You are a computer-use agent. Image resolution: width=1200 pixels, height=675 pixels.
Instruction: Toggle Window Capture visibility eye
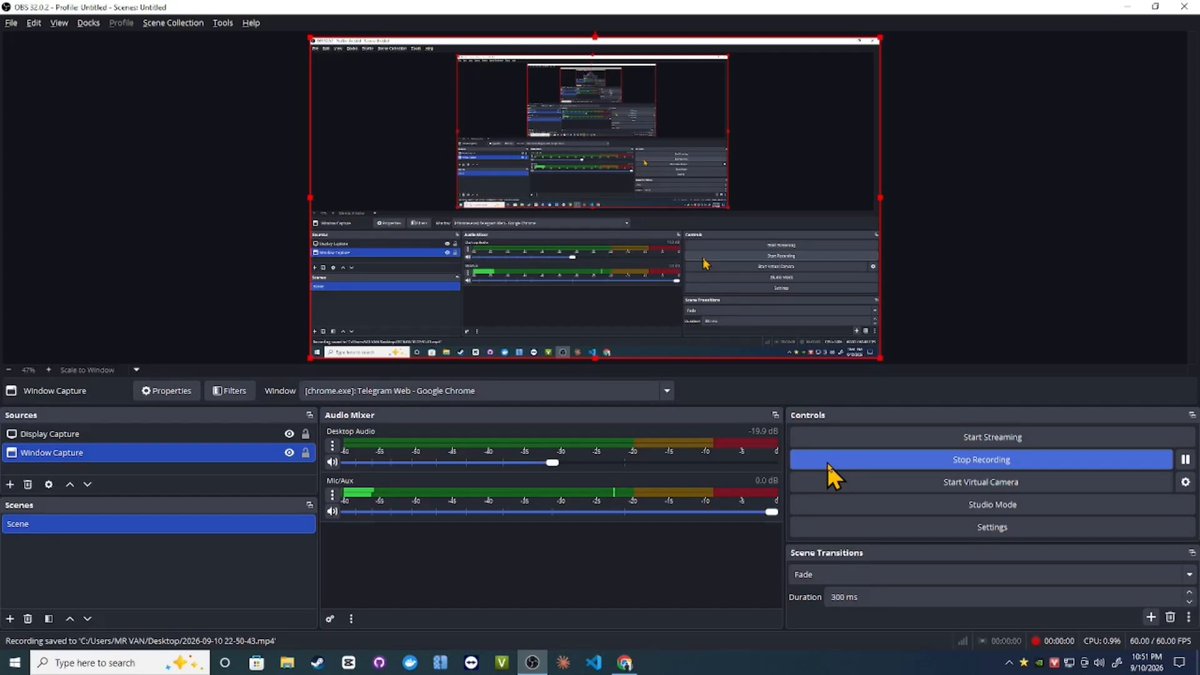point(289,453)
